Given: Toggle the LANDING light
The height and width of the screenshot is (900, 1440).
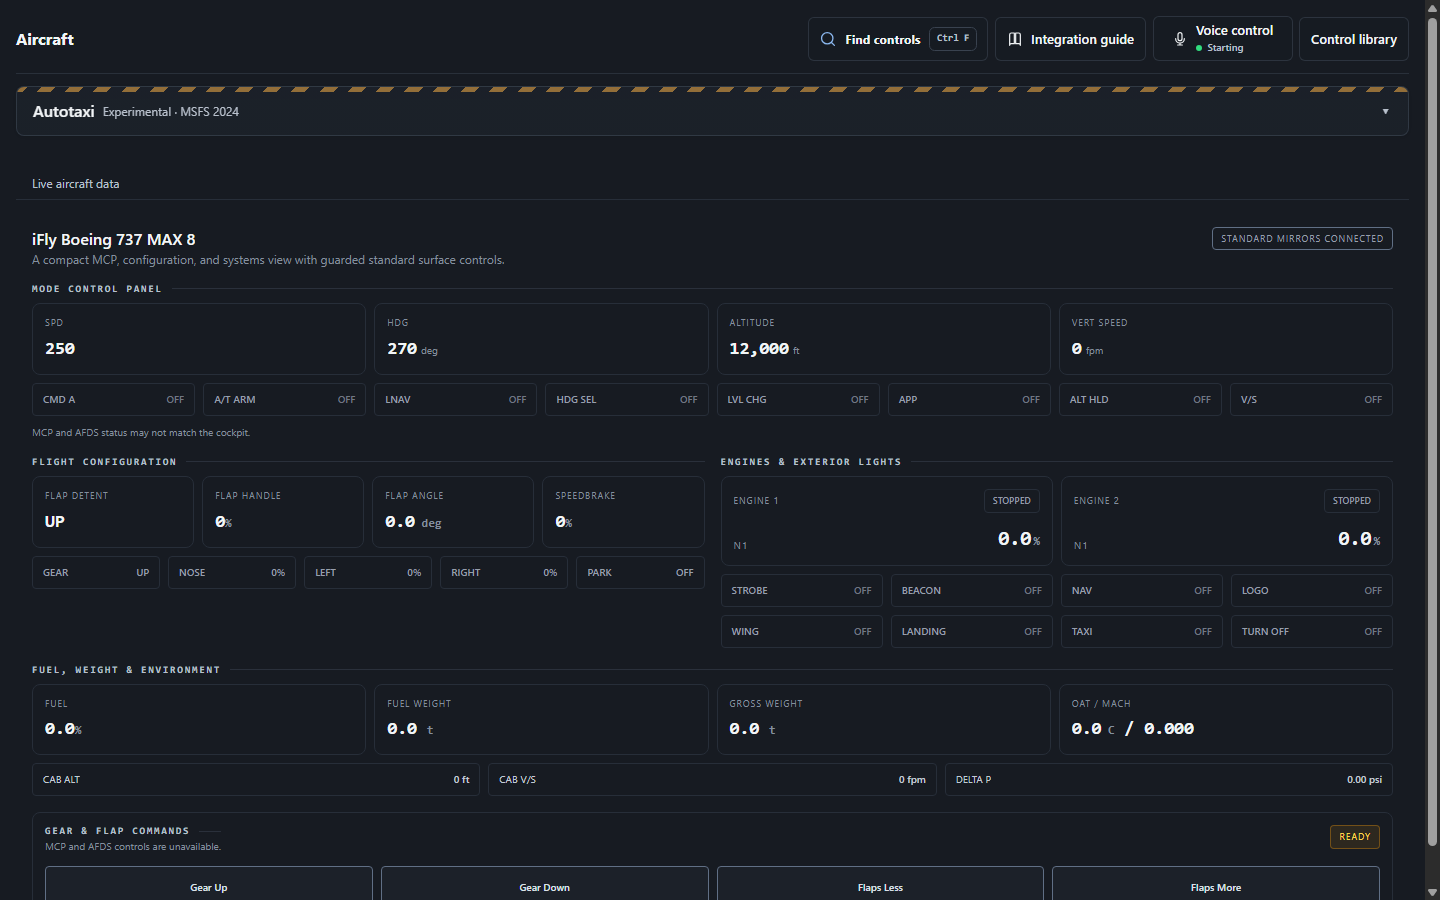Looking at the screenshot, I should click(x=971, y=632).
